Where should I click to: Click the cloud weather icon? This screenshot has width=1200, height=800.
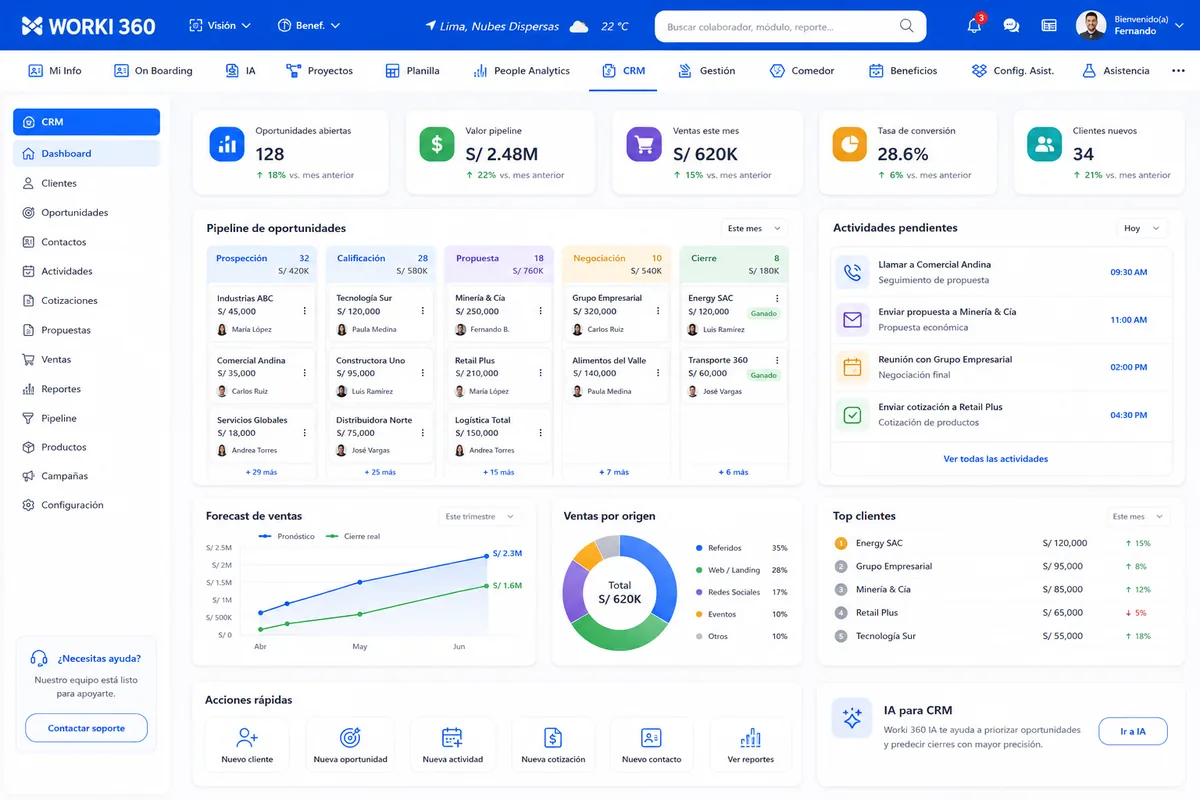[x=579, y=27]
